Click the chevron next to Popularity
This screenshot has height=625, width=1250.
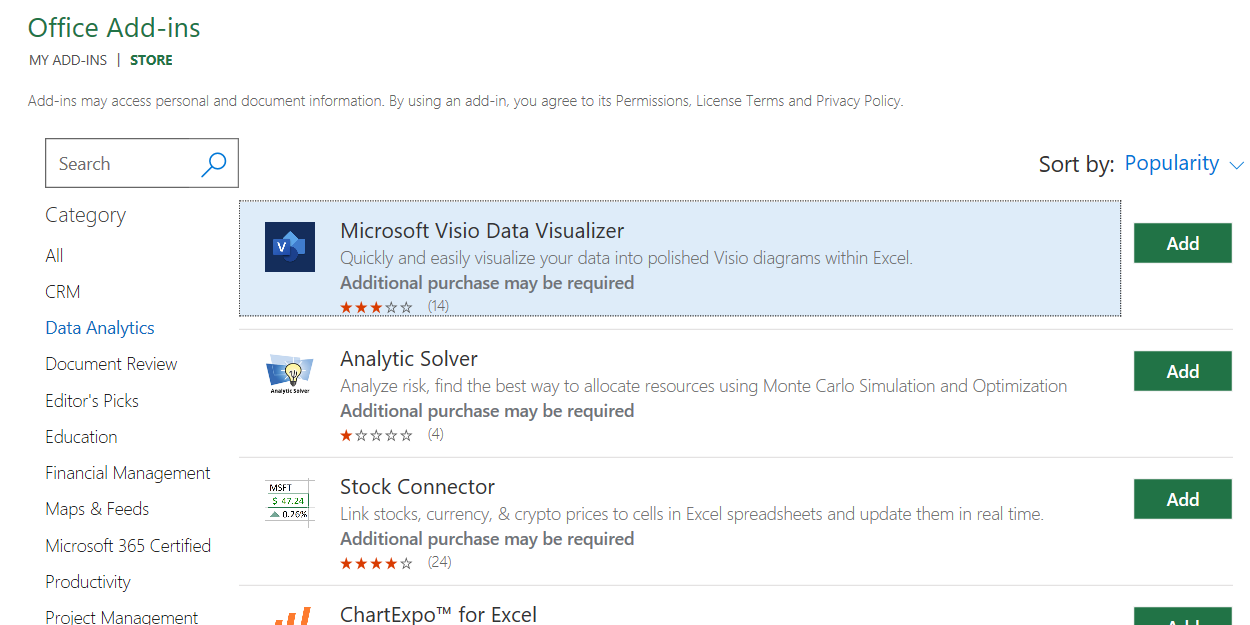click(x=1236, y=165)
